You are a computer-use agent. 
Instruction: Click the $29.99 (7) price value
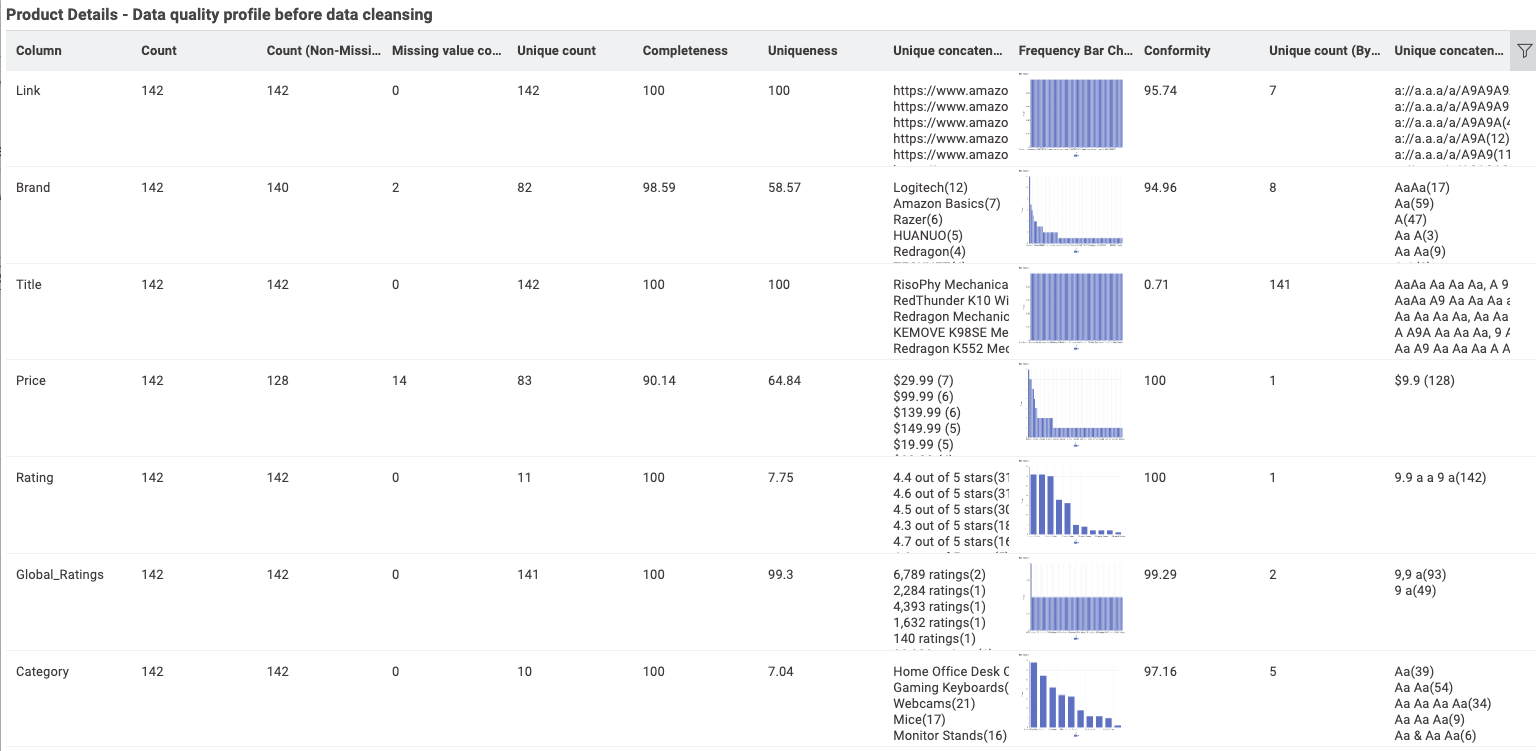tap(924, 381)
